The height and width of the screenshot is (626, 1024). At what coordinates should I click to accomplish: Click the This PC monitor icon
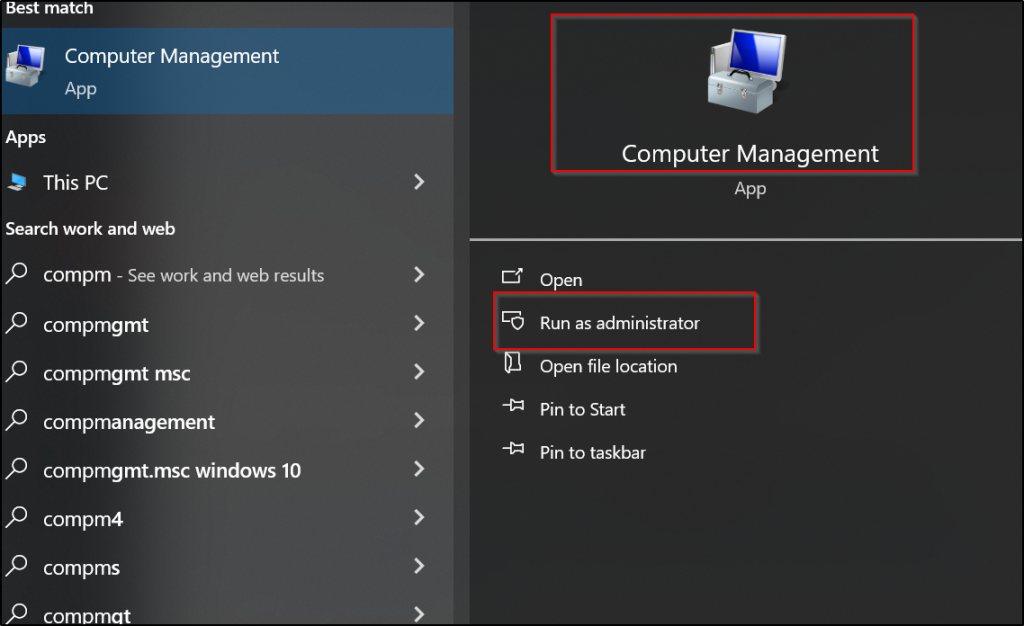point(21,182)
